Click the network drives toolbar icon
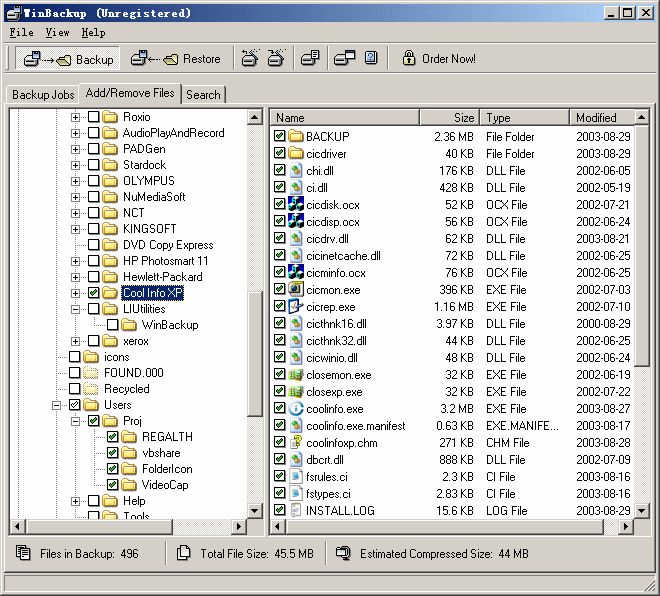The width and height of the screenshot is (660, 596). (x=344, y=58)
